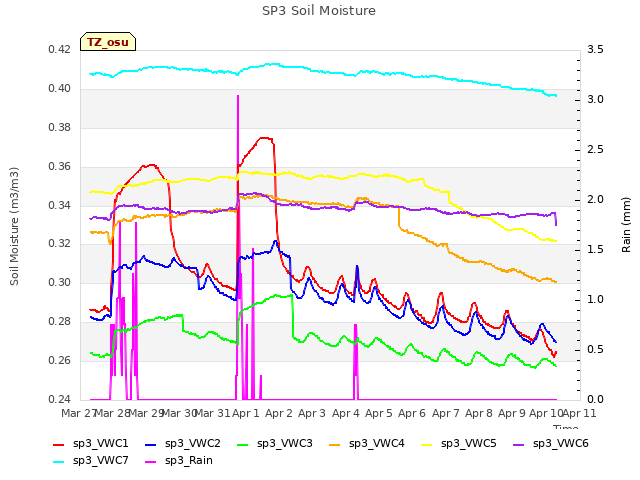Click the Apr 1 date label
Viewport: 640px width, 480px height.
pos(246,413)
